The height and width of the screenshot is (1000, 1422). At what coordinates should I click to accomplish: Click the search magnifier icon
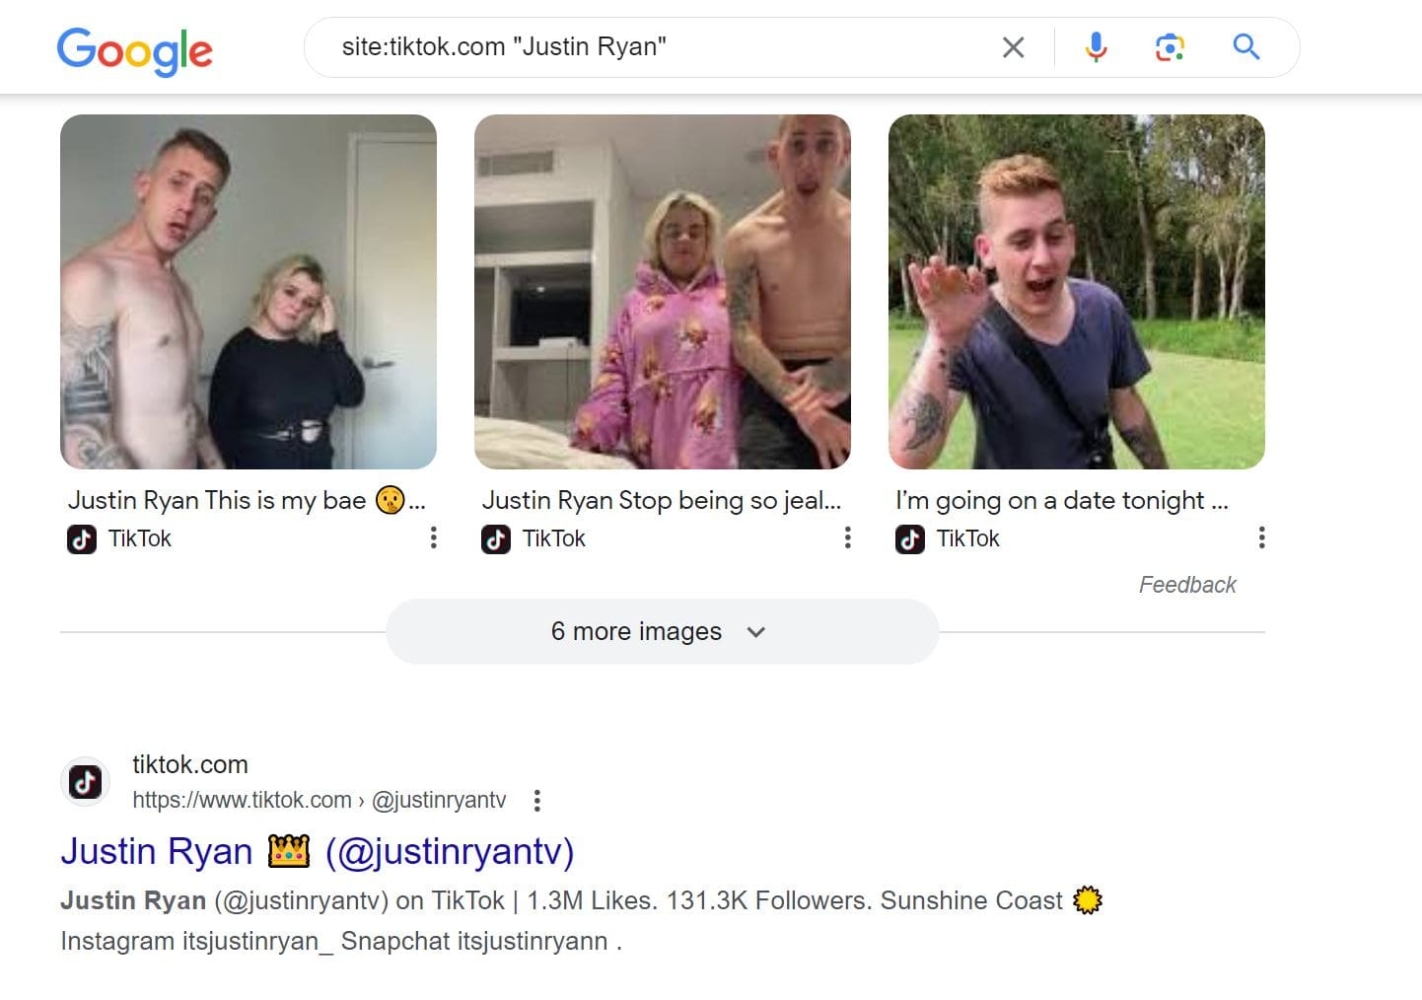pyautogui.click(x=1245, y=46)
